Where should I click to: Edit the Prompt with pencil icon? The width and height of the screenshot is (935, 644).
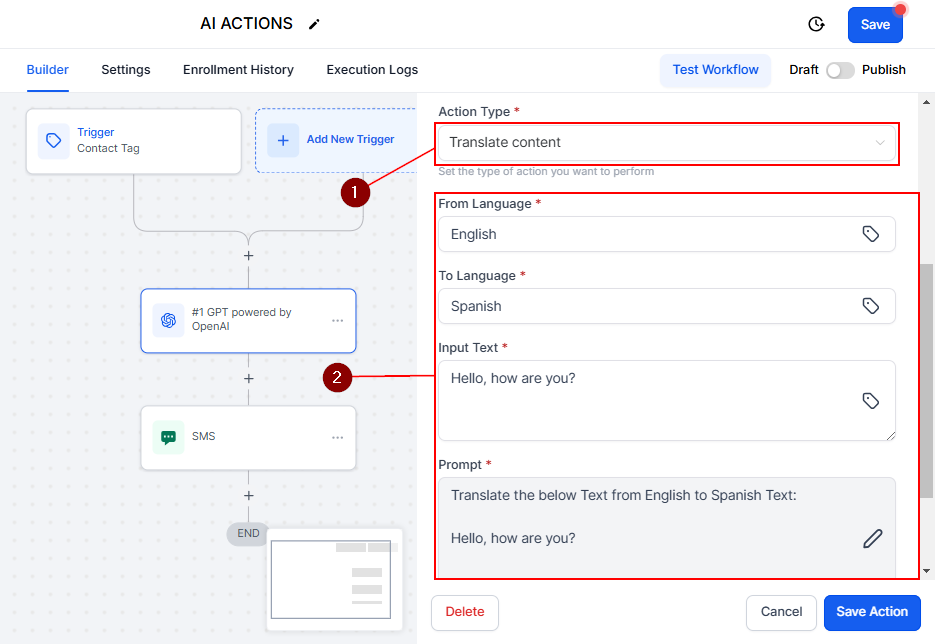click(872, 538)
